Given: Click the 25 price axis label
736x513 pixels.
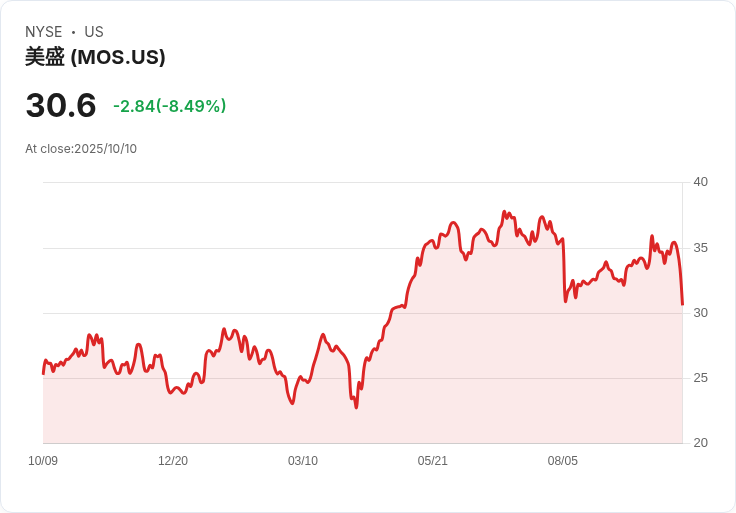Looking at the screenshot, I should [x=700, y=378].
